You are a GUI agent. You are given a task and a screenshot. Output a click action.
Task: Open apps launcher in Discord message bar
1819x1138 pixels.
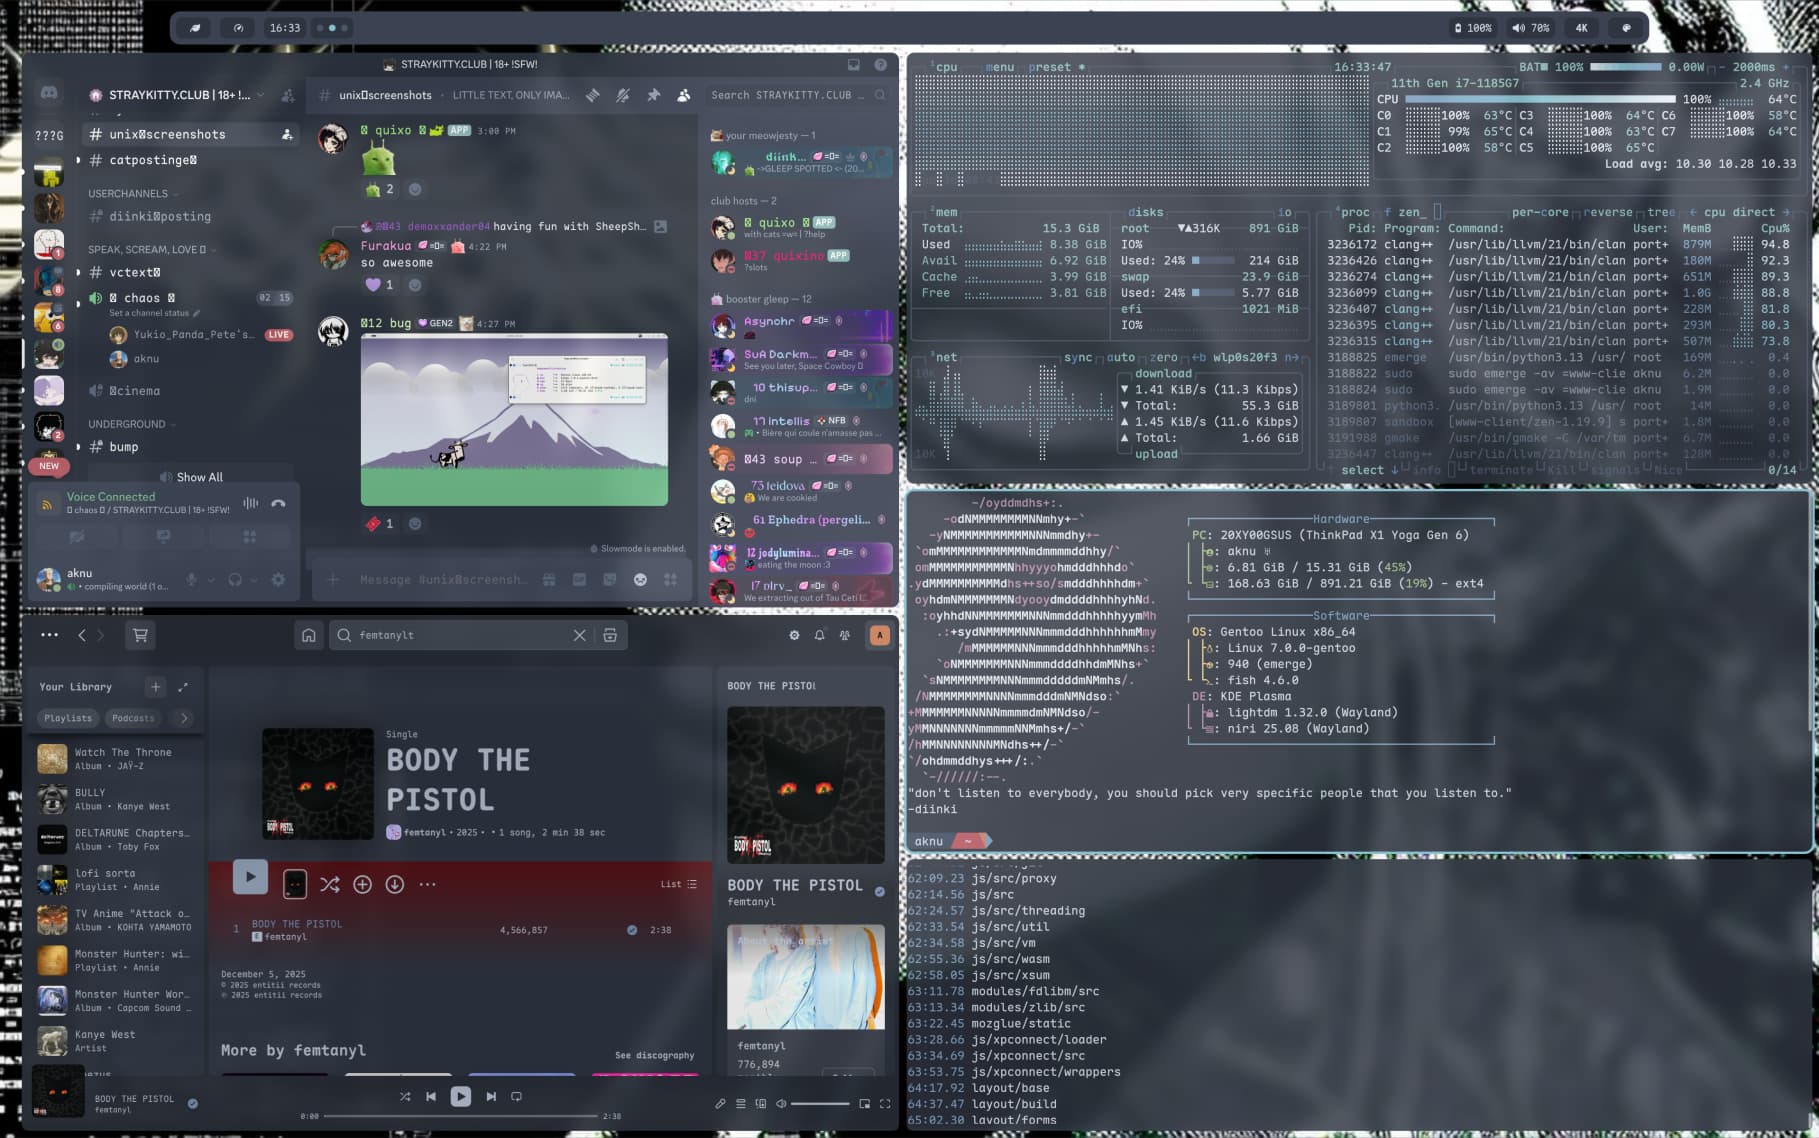tap(670, 579)
